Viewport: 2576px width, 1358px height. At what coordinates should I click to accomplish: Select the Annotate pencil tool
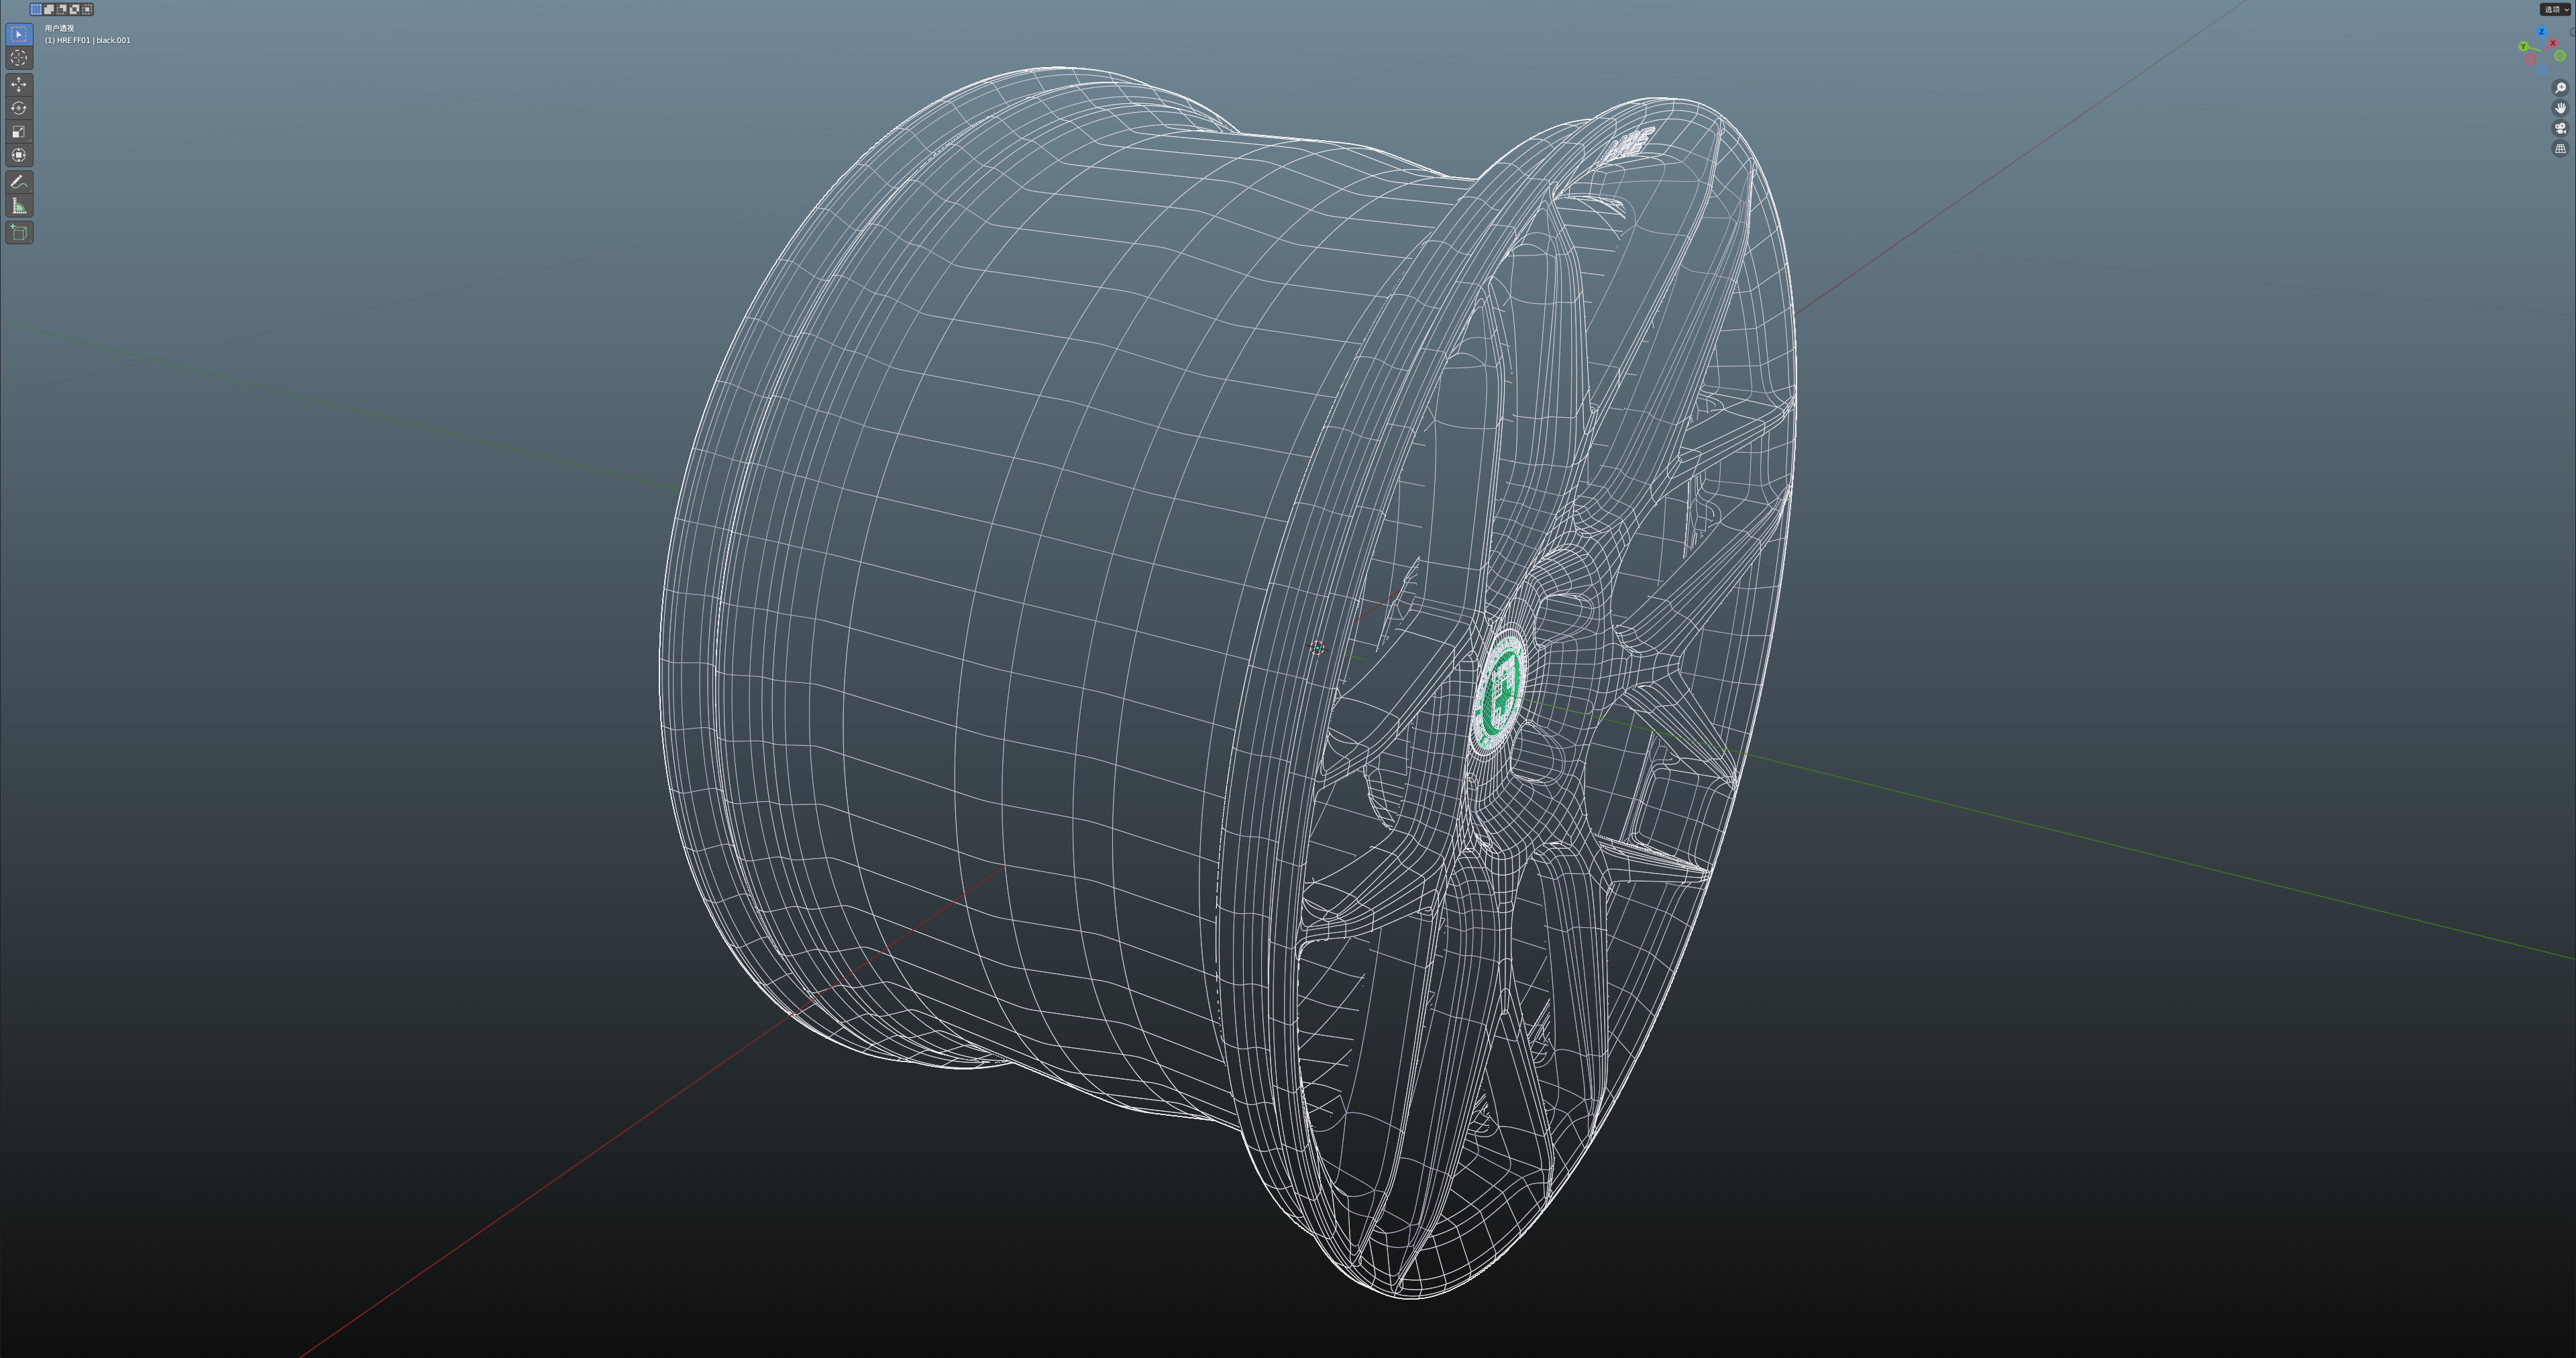coord(19,182)
